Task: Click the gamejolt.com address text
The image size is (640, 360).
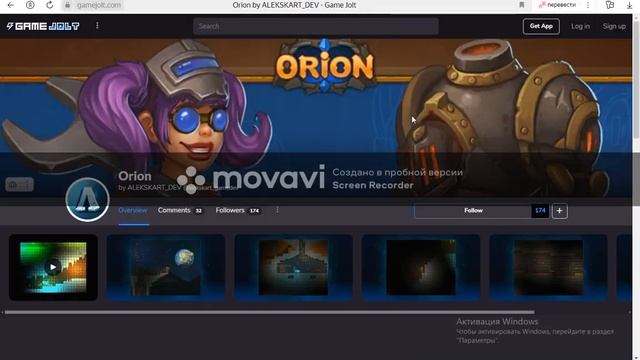Action: (x=99, y=5)
